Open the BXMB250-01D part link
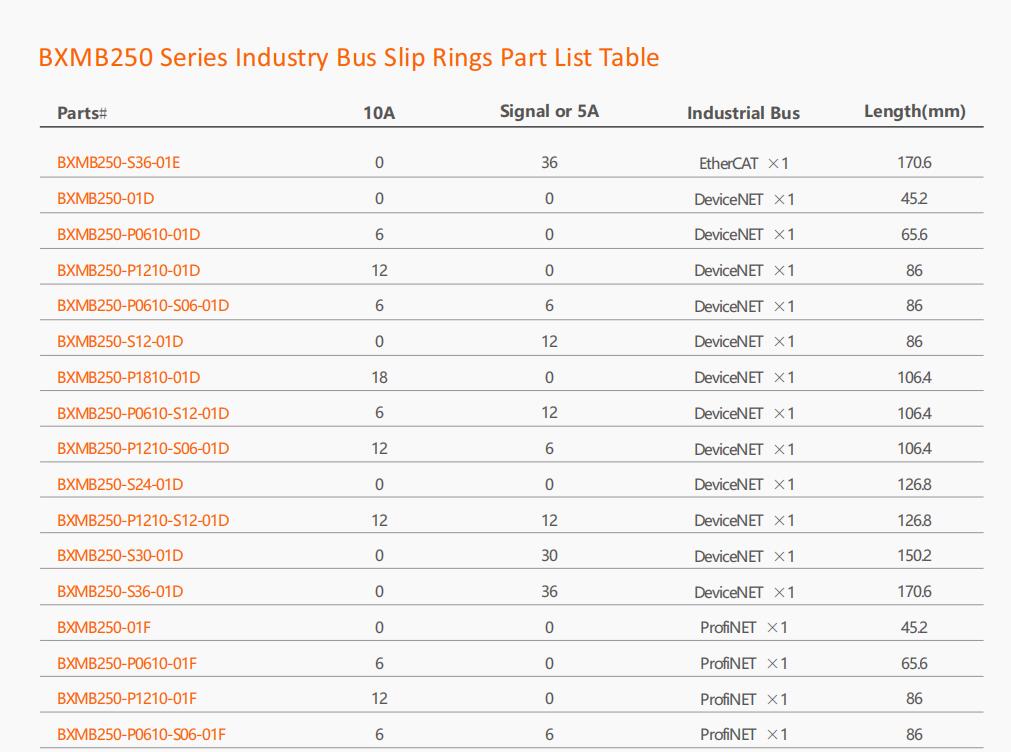Viewport: 1011px width, 752px height. (105, 199)
